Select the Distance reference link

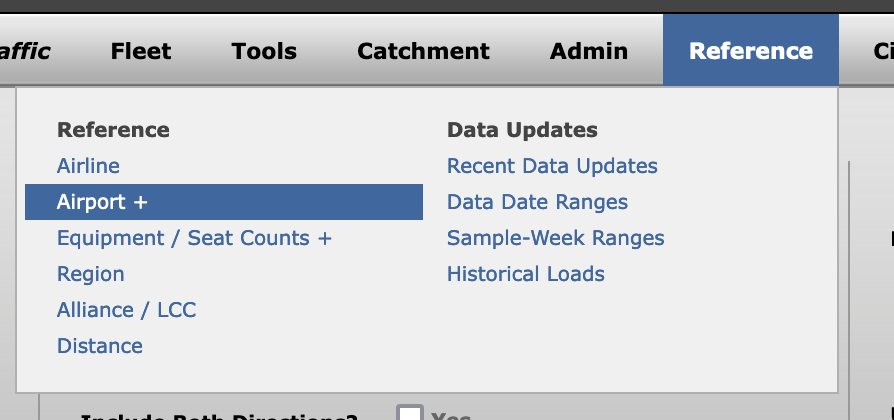pos(100,346)
